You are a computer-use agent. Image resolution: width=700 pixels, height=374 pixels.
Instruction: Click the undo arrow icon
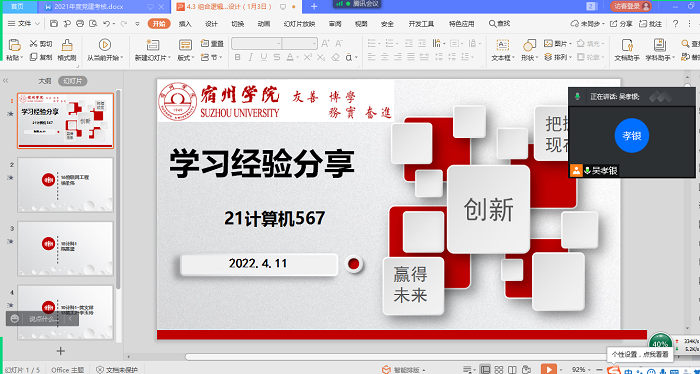[106, 24]
